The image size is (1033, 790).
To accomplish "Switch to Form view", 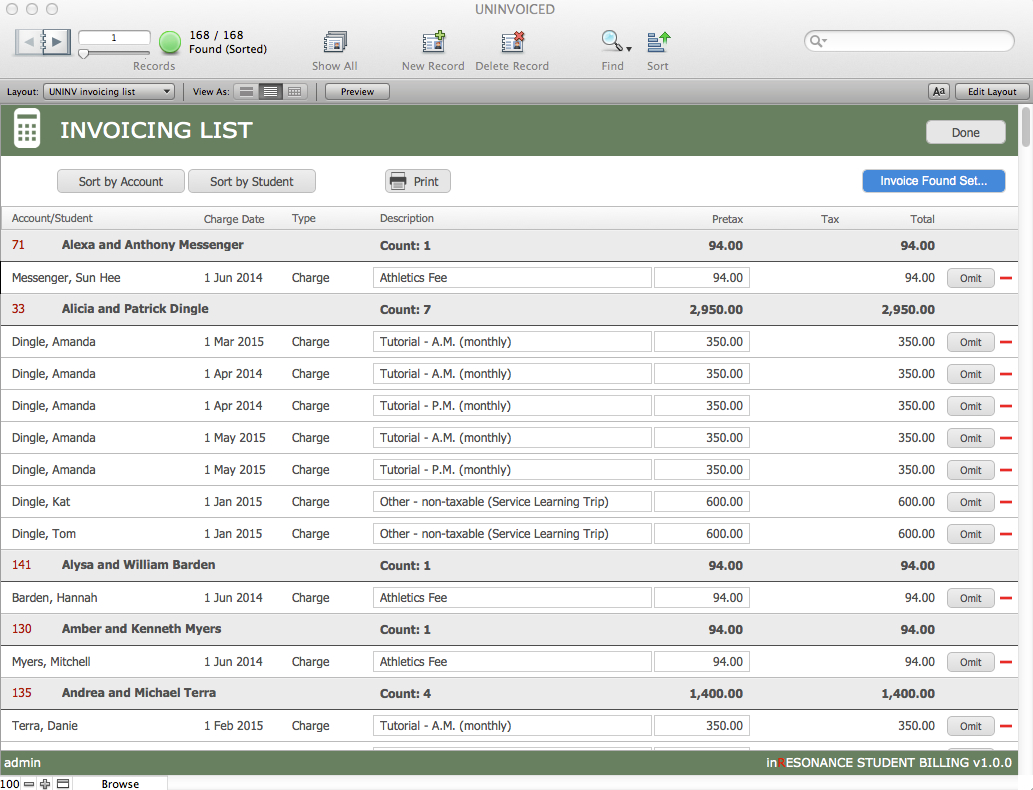I will 246,92.
